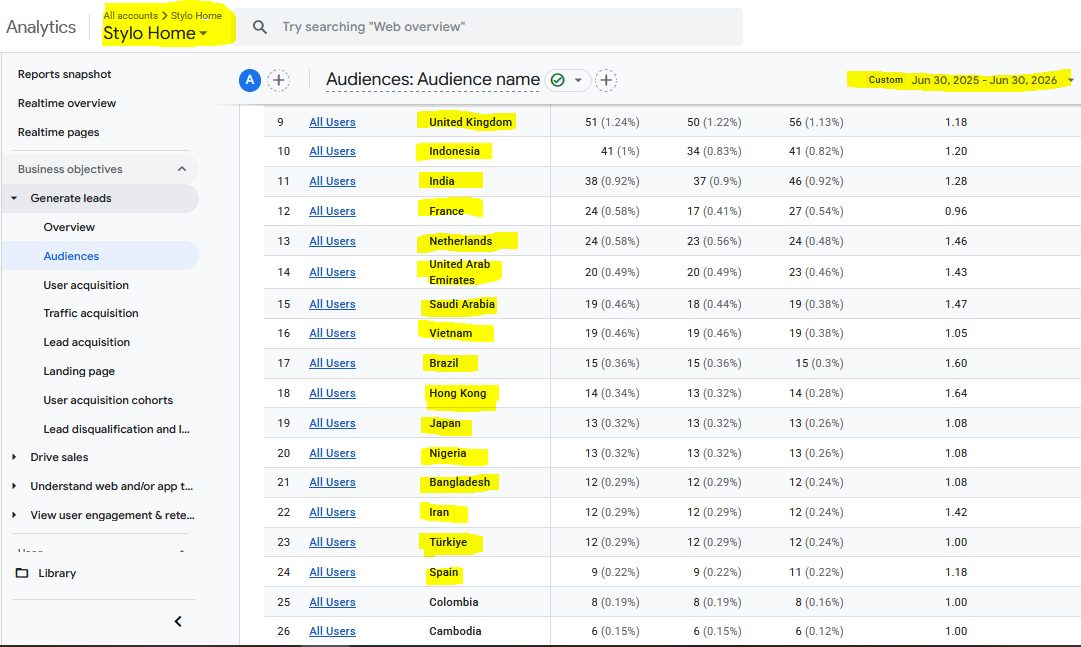Click 'All Users' link in Nigeria row
The height and width of the screenshot is (647, 1081).
pos(332,453)
